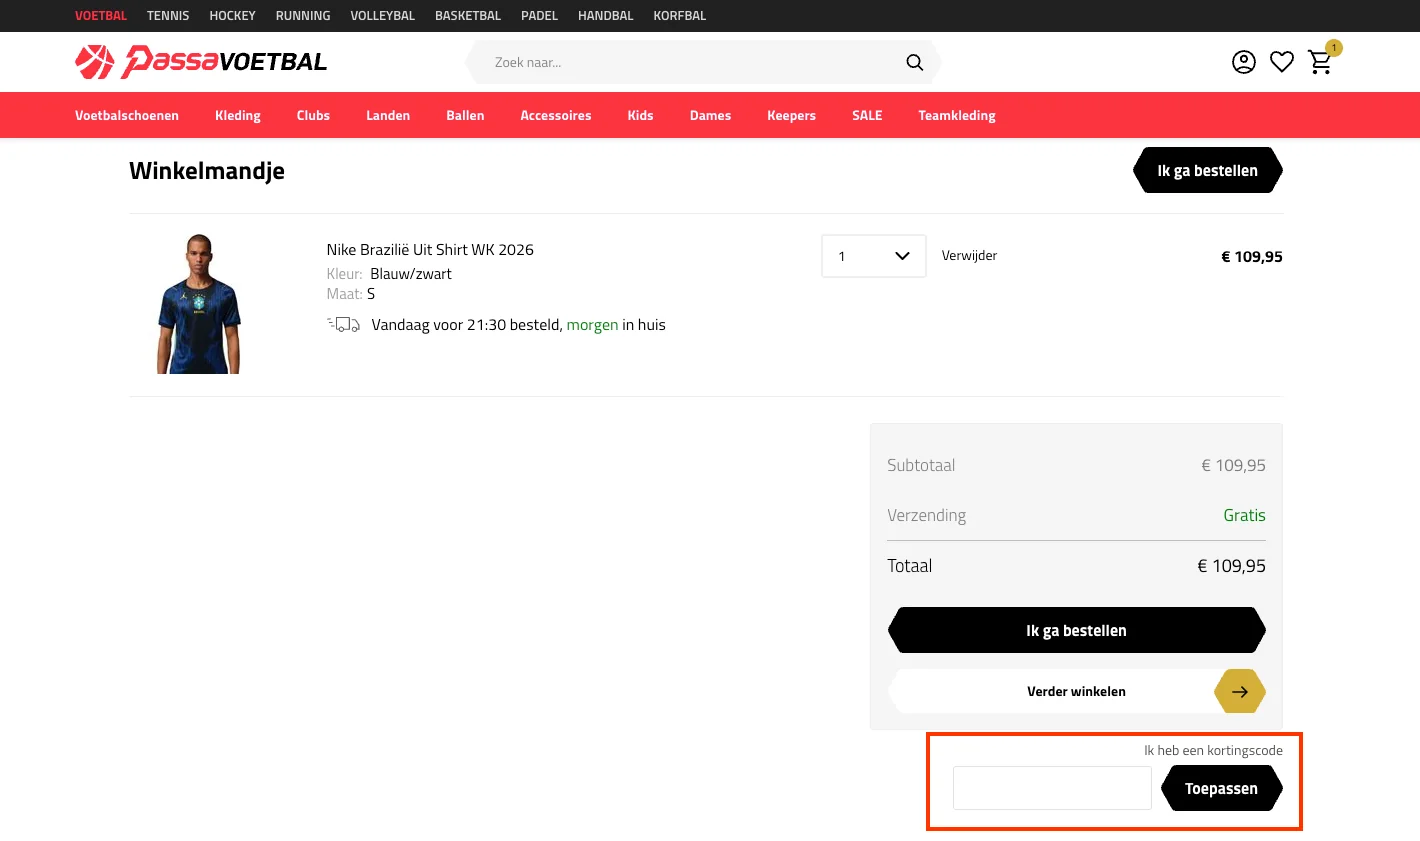Image resolution: width=1420 pixels, height=841 pixels.
Task: Click the search magnifier icon
Action: (x=914, y=62)
